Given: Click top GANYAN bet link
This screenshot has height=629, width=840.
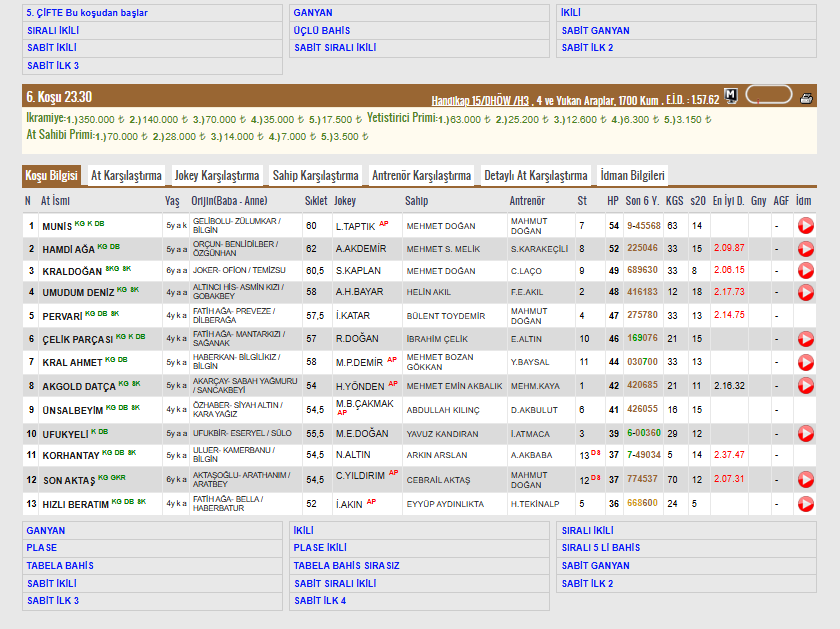Looking at the screenshot, I should [313, 13].
